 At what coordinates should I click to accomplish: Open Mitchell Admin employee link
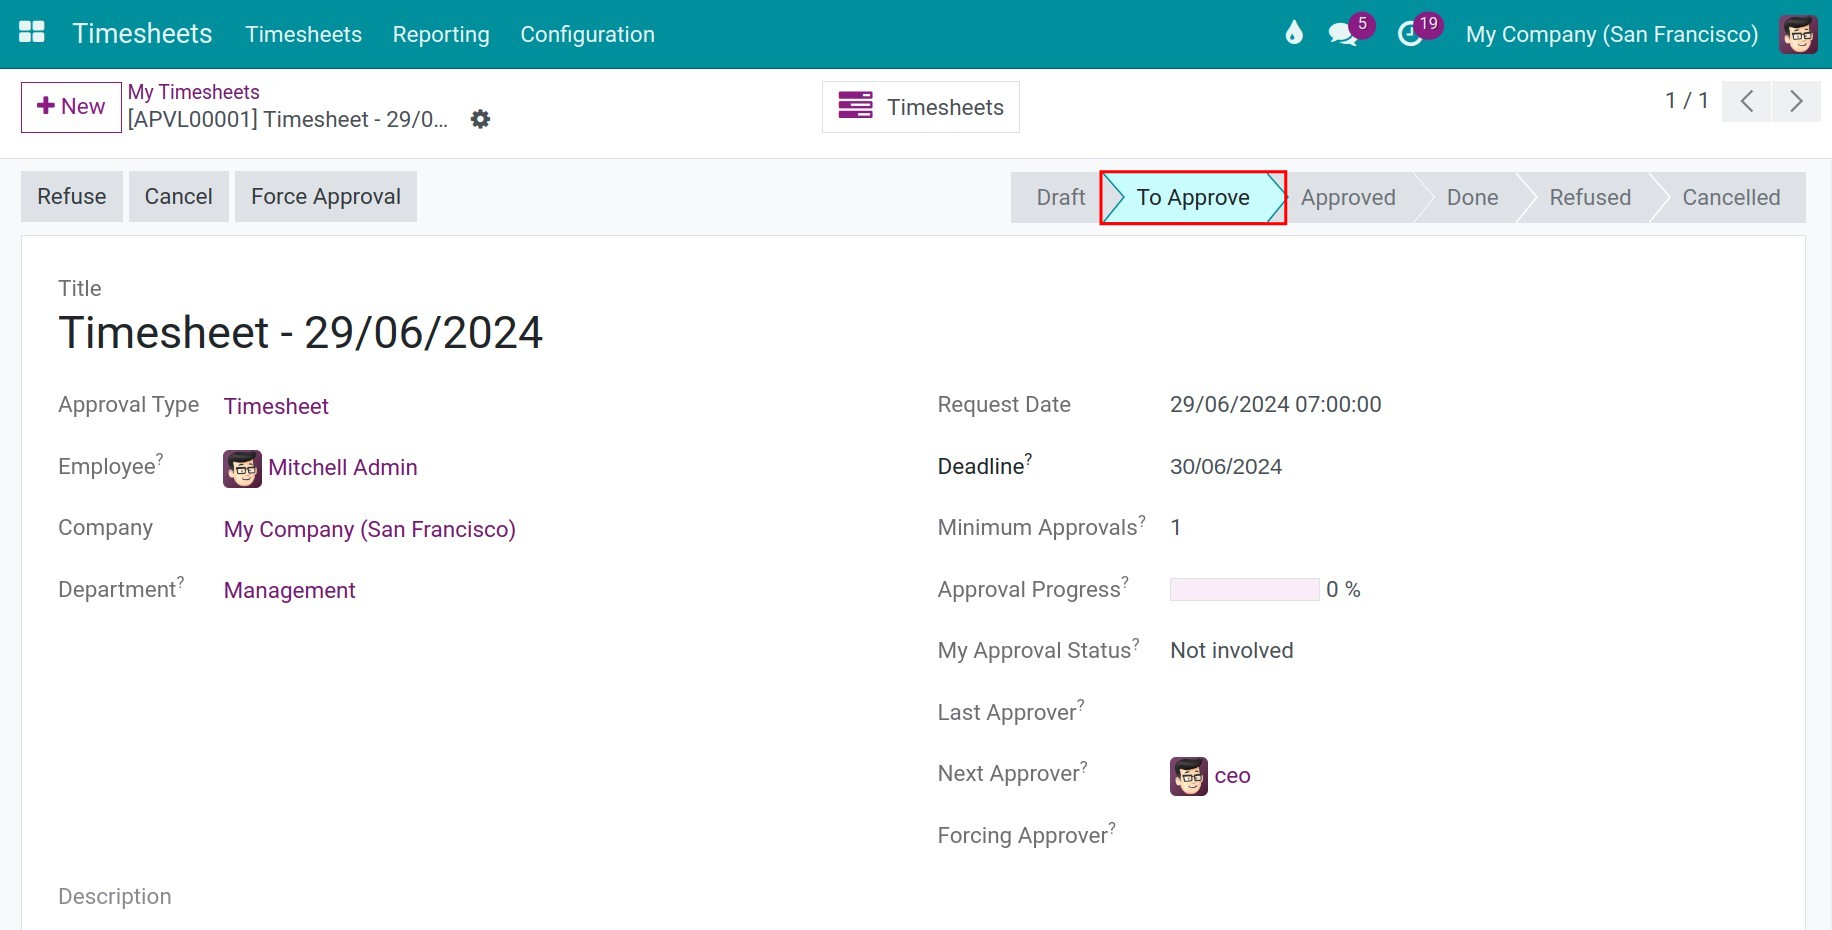pyautogui.click(x=343, y=467)
